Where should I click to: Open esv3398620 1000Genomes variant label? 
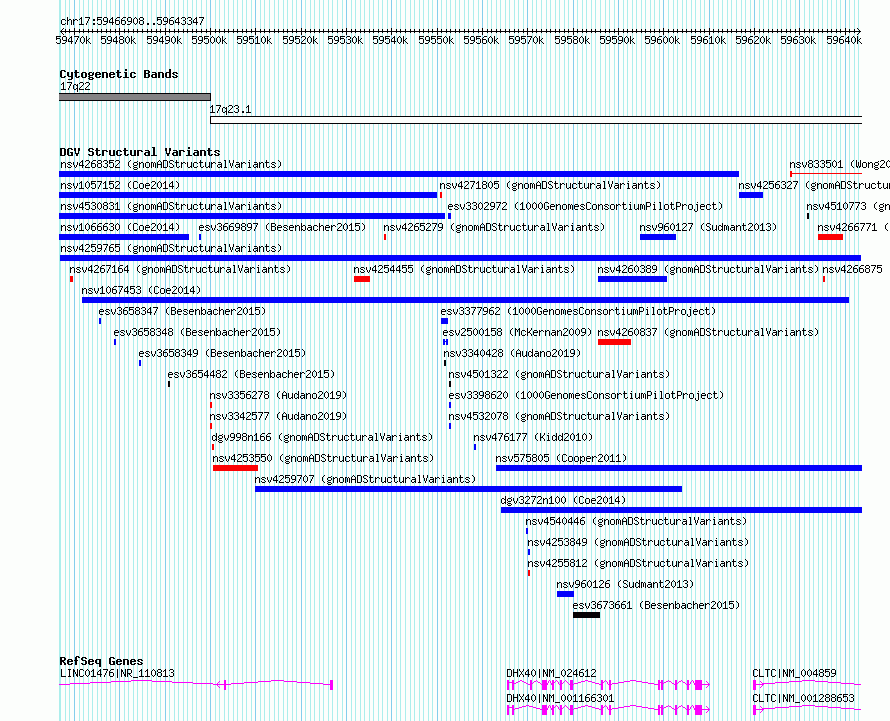(586, 395)
